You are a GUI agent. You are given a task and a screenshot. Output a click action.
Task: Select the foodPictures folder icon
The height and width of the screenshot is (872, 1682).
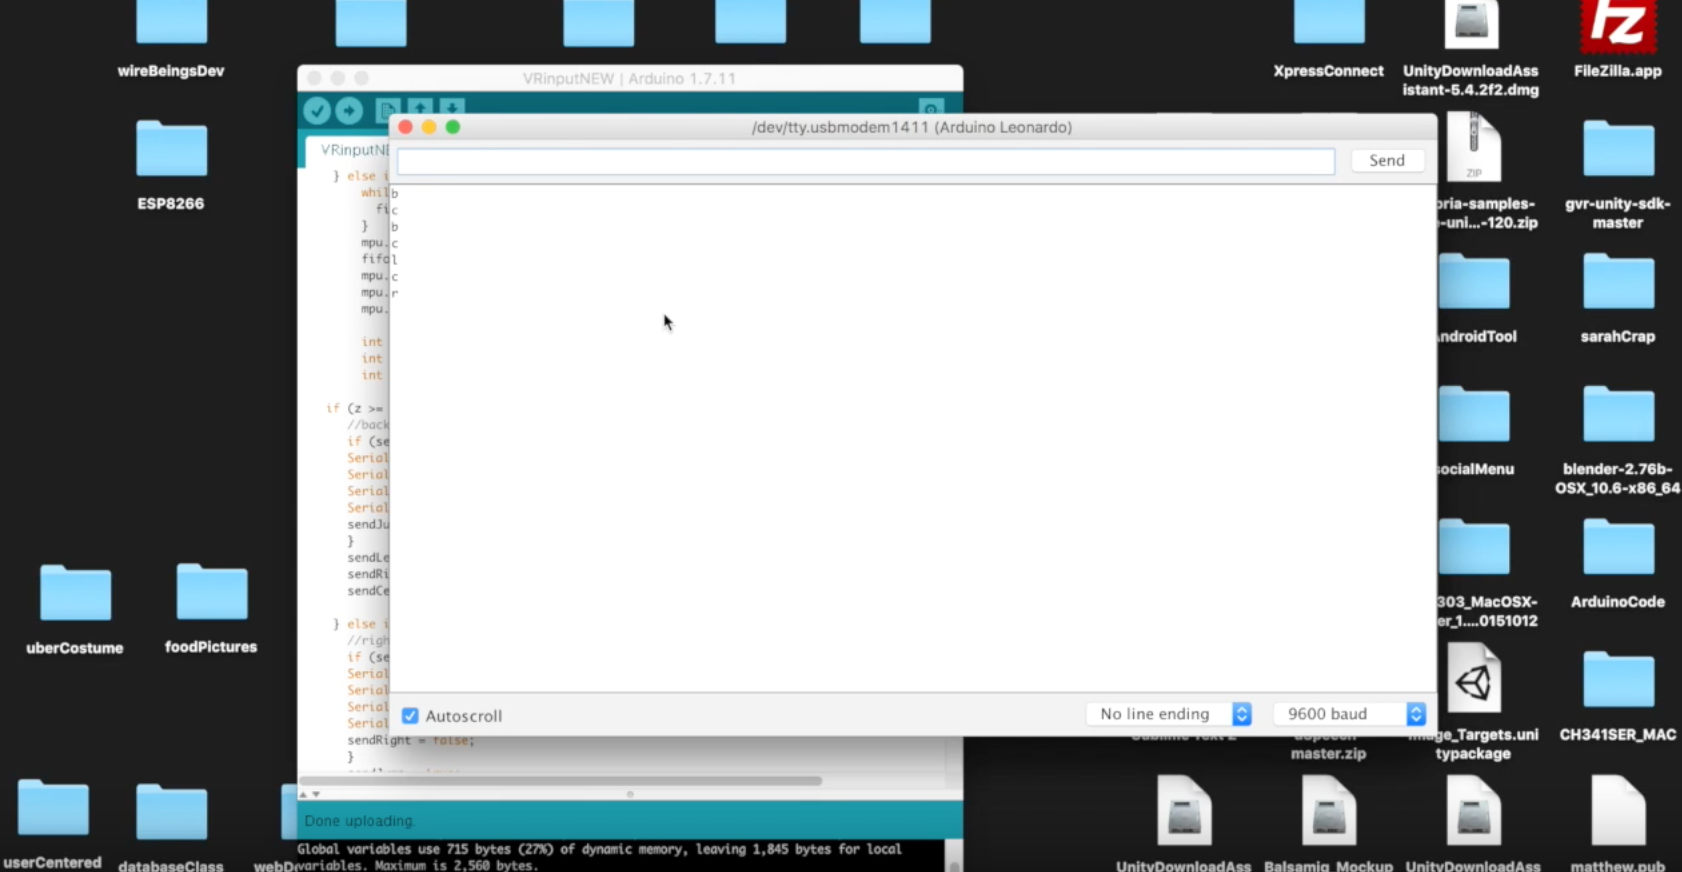coord(211,592)
